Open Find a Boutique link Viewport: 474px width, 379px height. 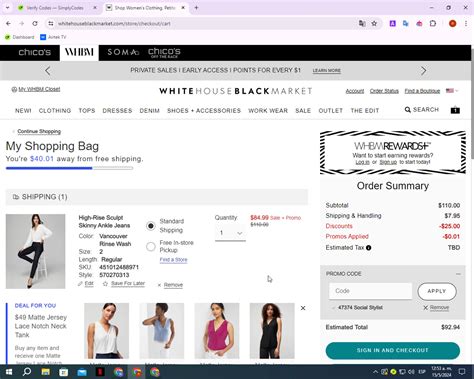422,91
